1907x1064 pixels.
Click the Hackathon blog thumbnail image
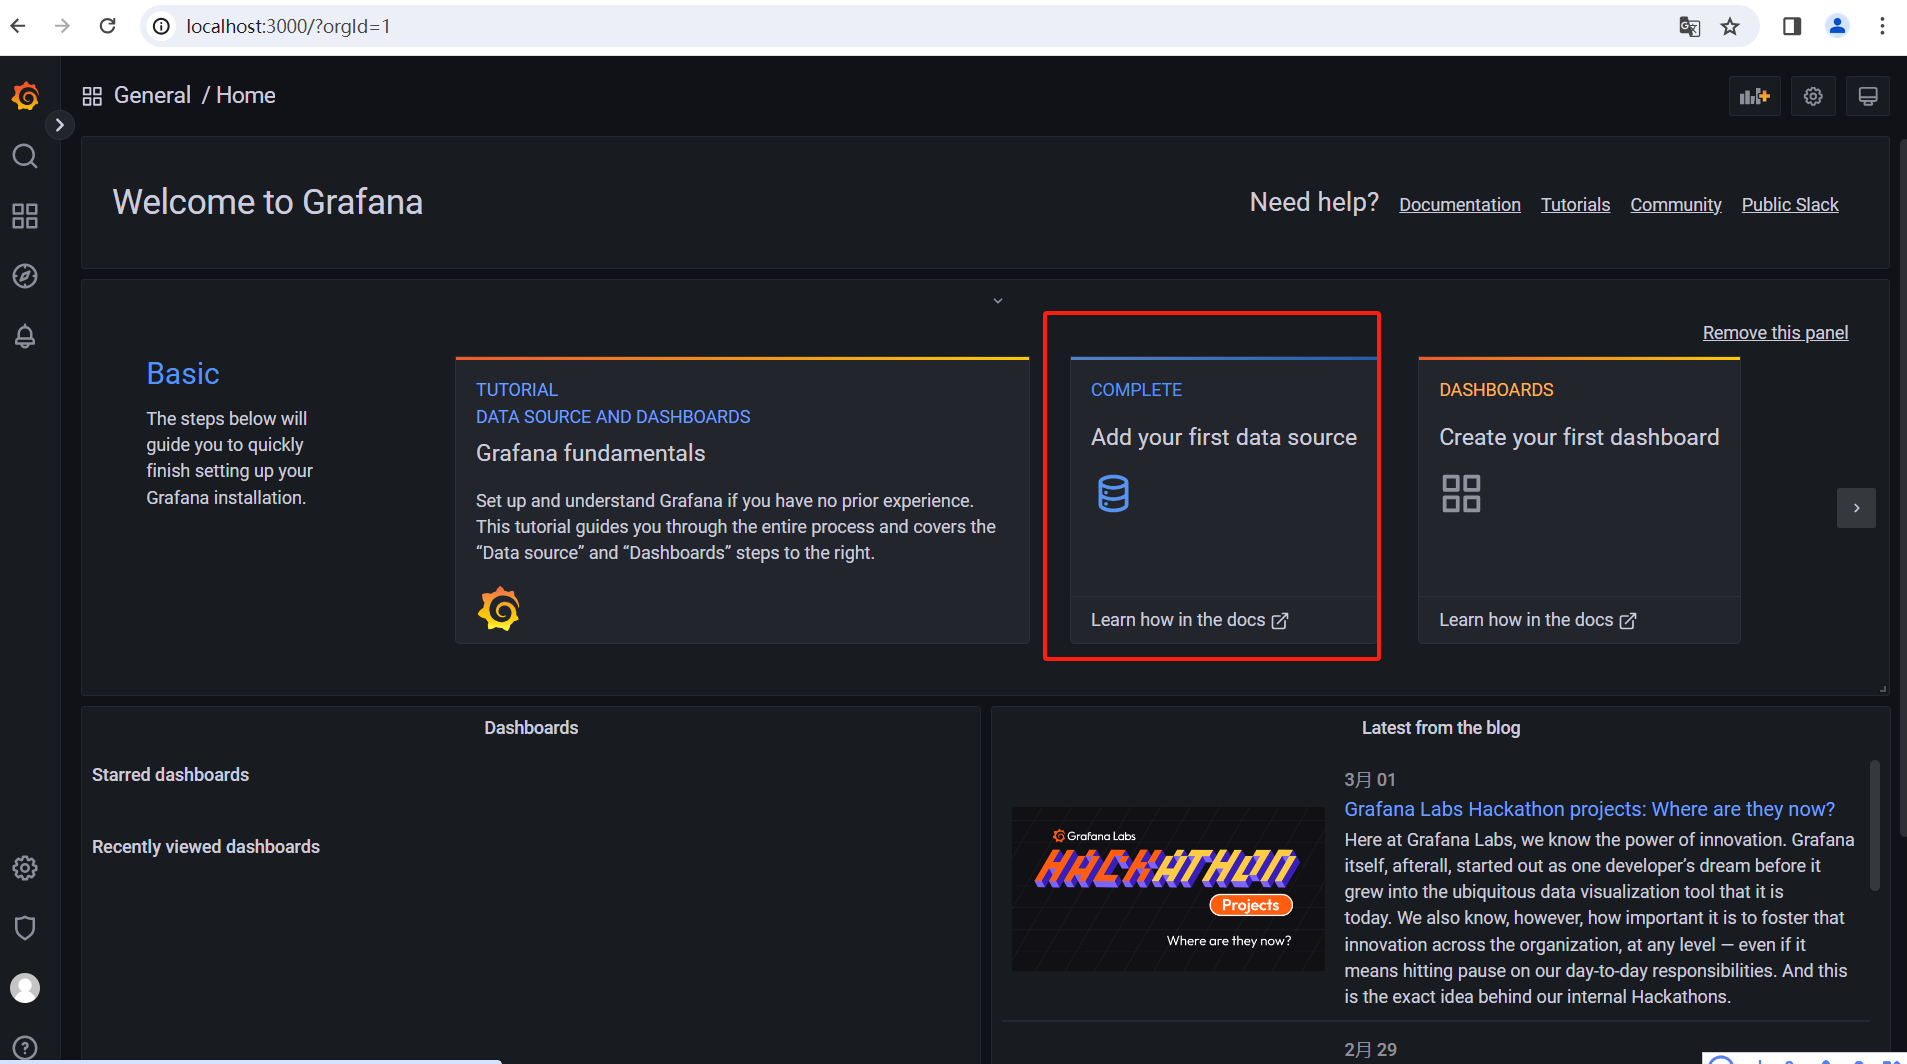point(1168,889)
